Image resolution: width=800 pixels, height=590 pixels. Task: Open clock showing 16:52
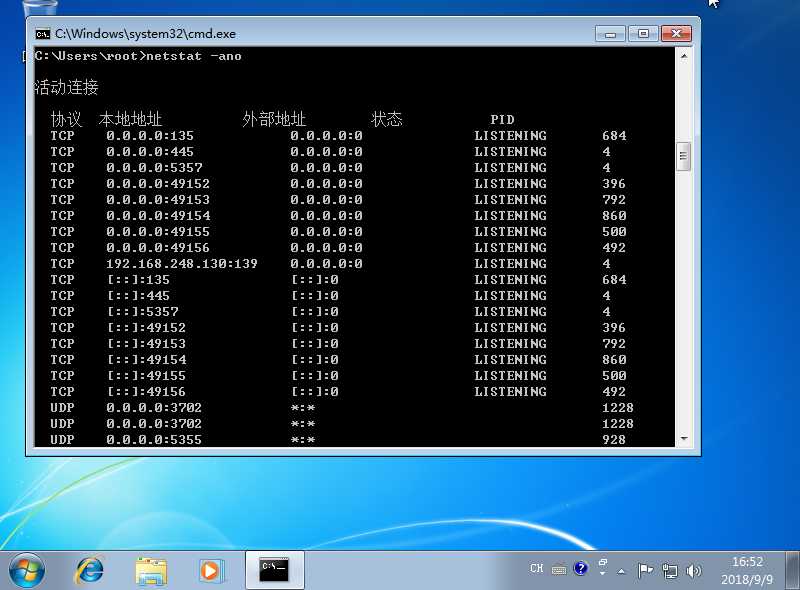(x=747, y=570)
